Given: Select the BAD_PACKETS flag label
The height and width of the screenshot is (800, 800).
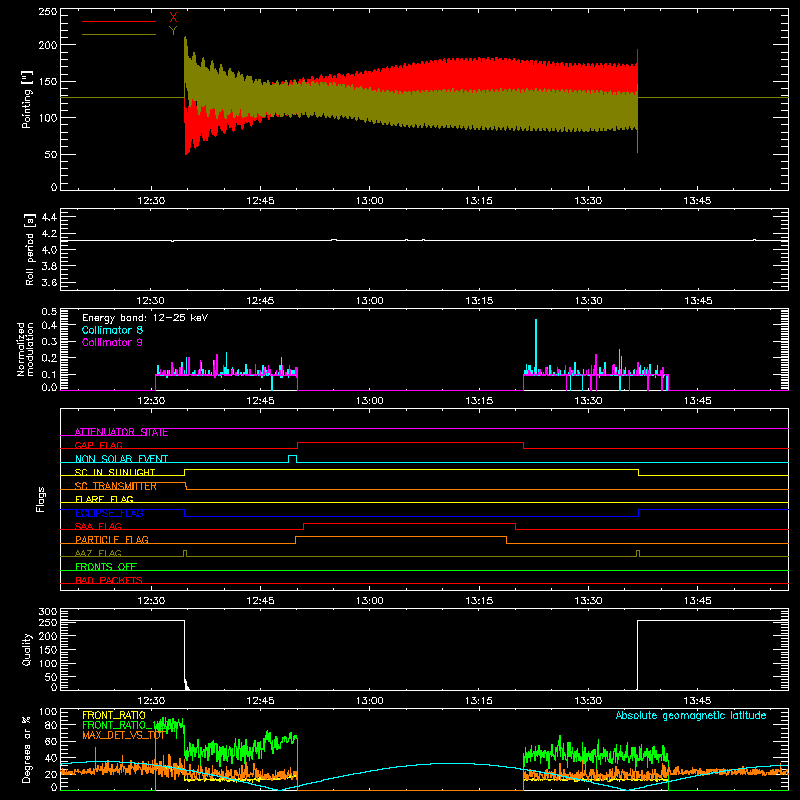Looking at the screenshot, I should [x=109, y=581].
